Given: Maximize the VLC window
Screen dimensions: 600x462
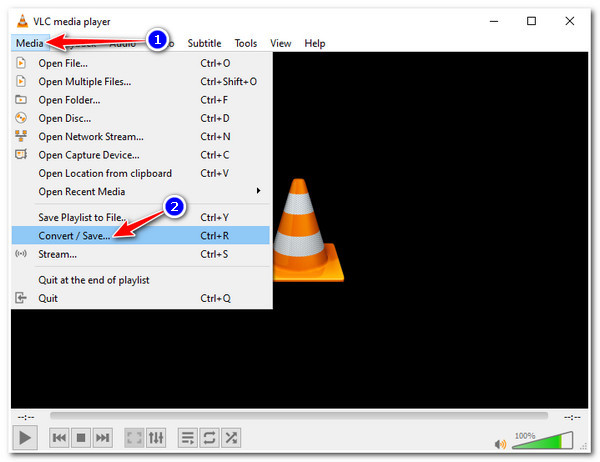Looking at the screenshot, I should 532,21.
